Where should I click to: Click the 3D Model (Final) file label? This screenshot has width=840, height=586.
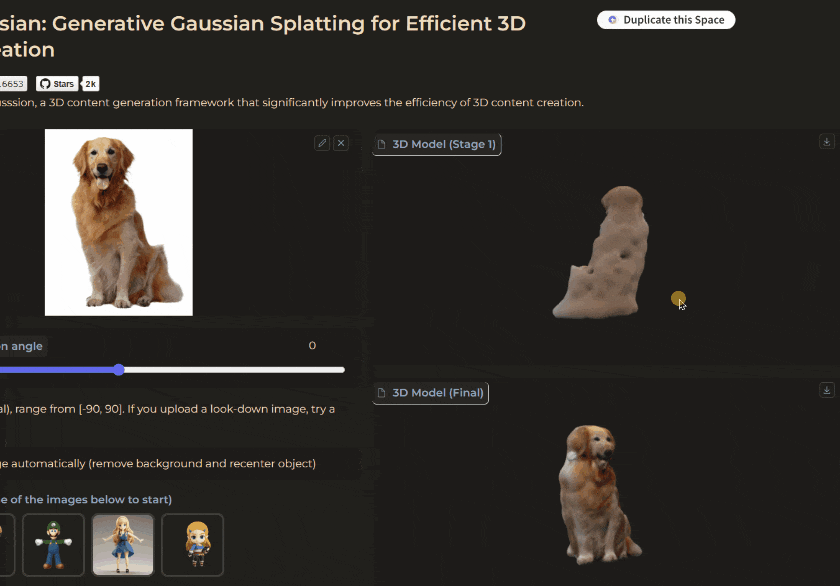coord(431,393)
